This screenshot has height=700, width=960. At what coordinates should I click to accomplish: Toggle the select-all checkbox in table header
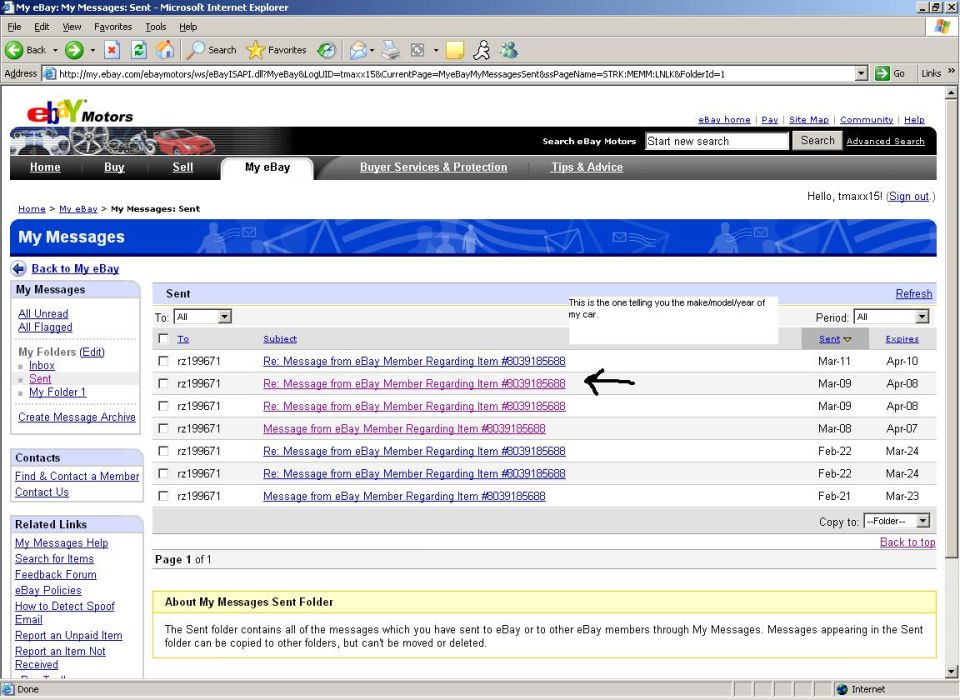coord(163,339)
